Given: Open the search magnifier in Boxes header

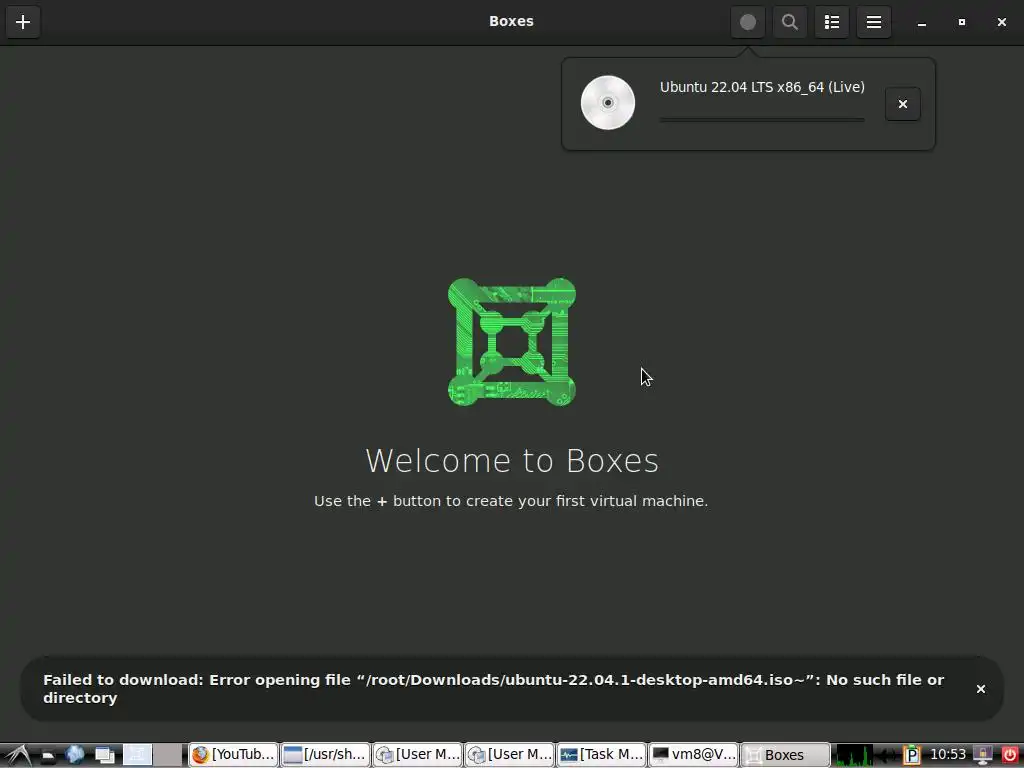Looking at the screenshot, I should [x=790, y=22].
